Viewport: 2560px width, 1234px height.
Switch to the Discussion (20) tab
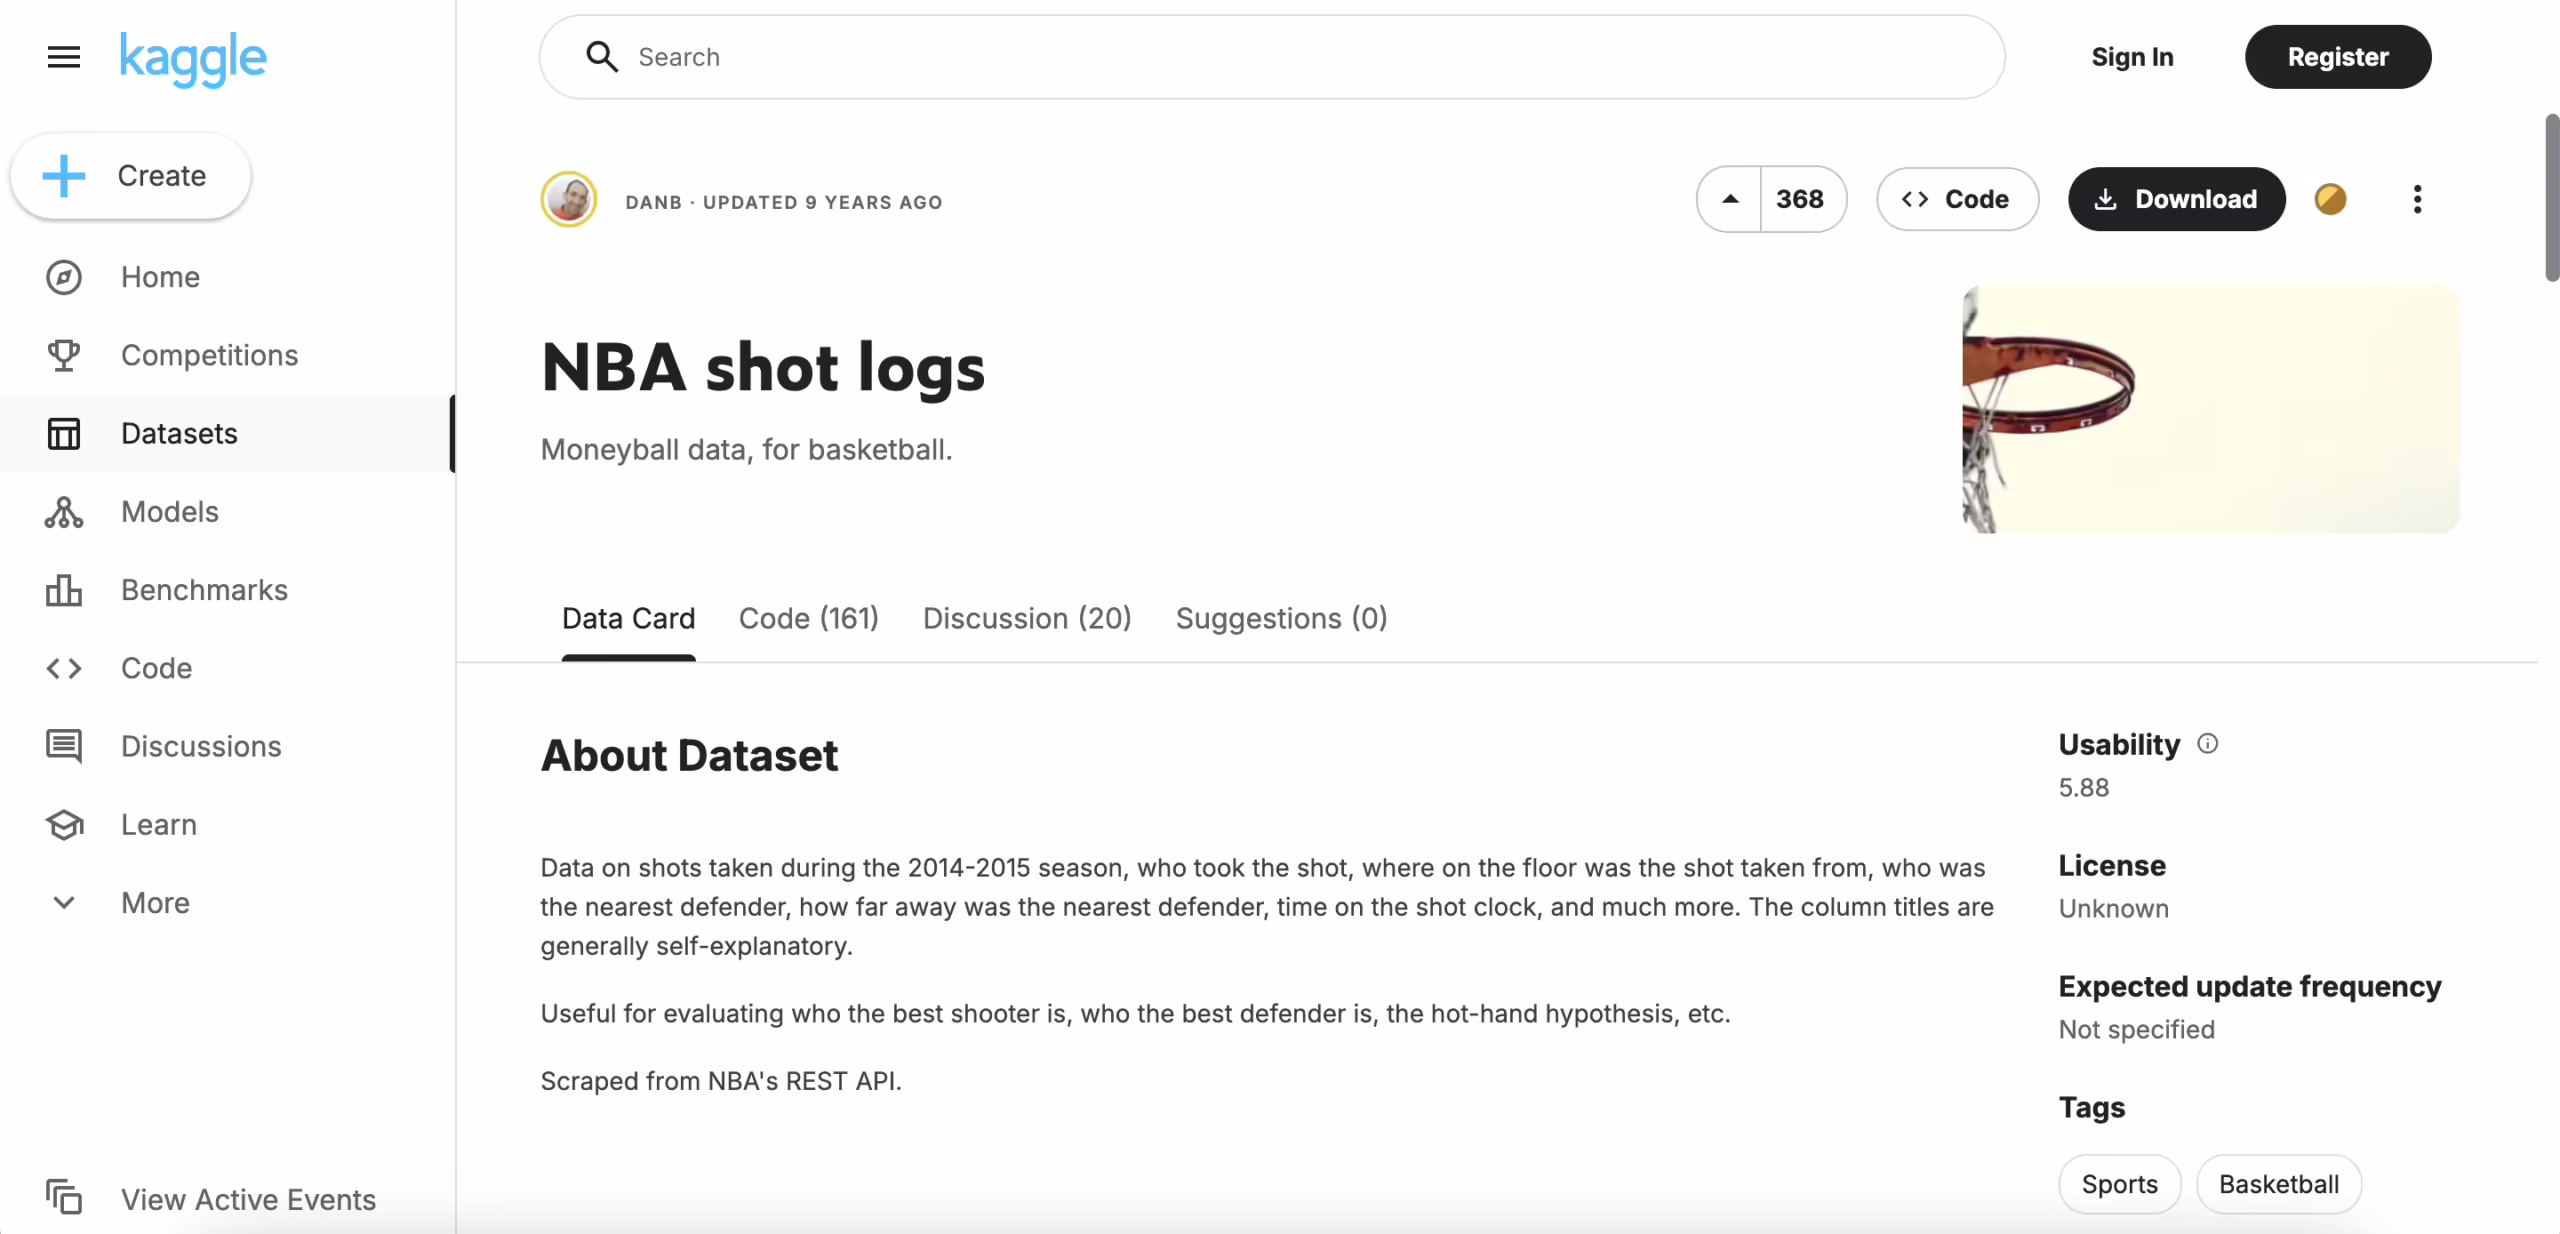[1026, 619]
